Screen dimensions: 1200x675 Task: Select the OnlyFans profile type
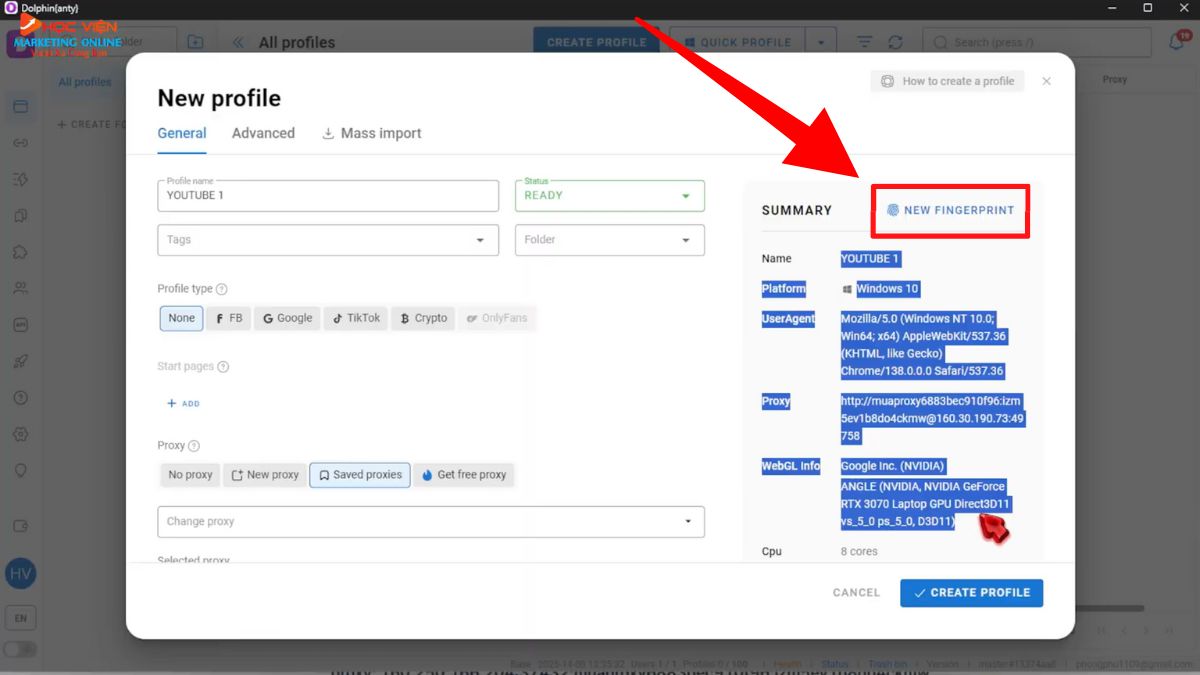click(496, 318)
